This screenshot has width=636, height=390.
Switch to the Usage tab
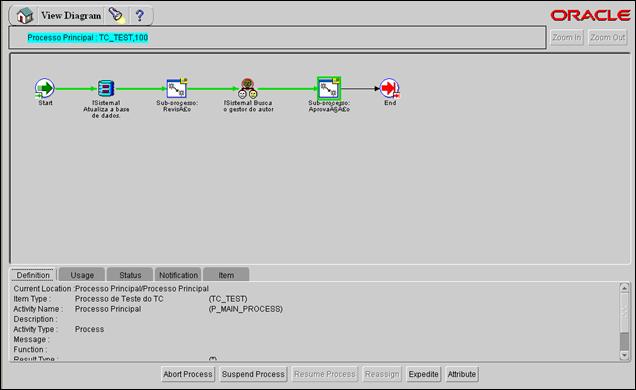[82, 275]
